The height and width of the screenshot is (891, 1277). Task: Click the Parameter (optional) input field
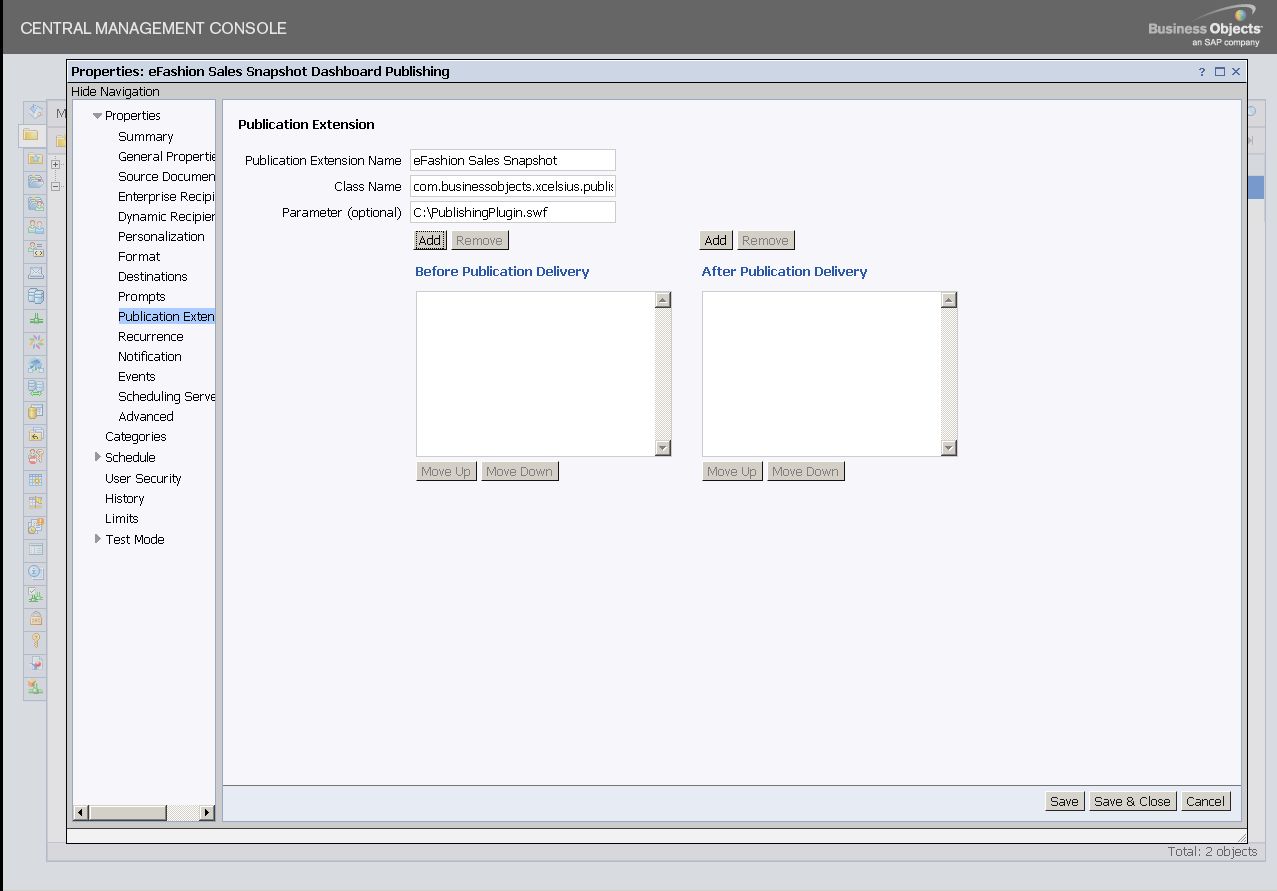tap(513, 212)
